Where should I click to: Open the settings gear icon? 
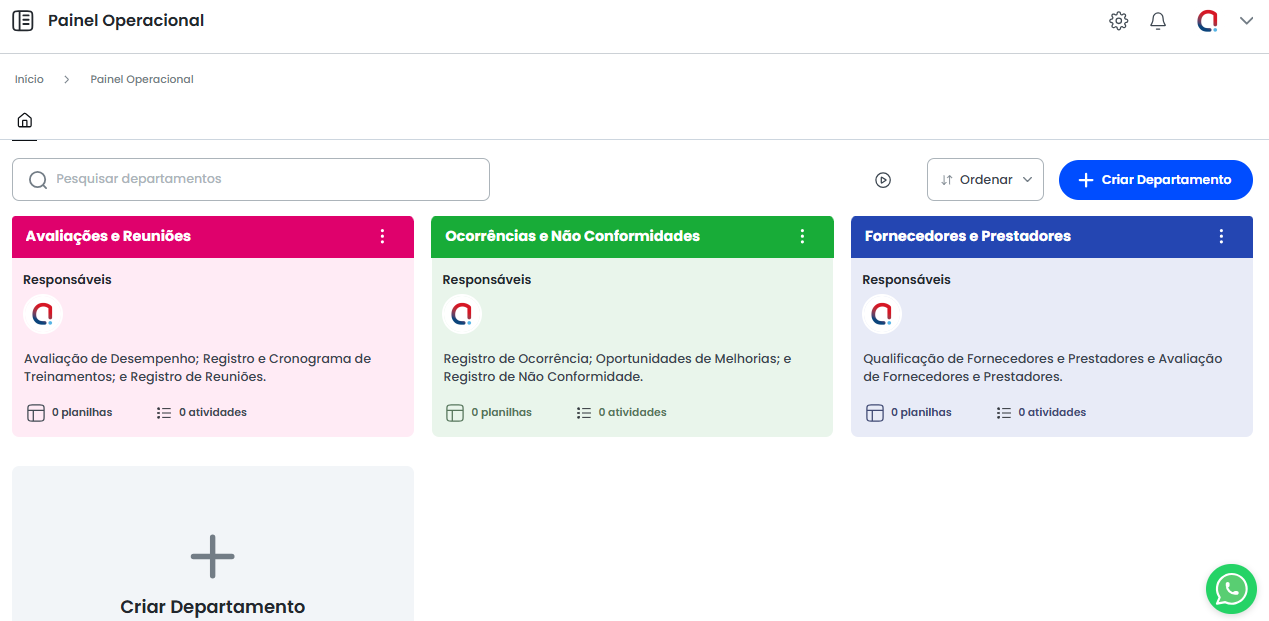point(1118,21)
